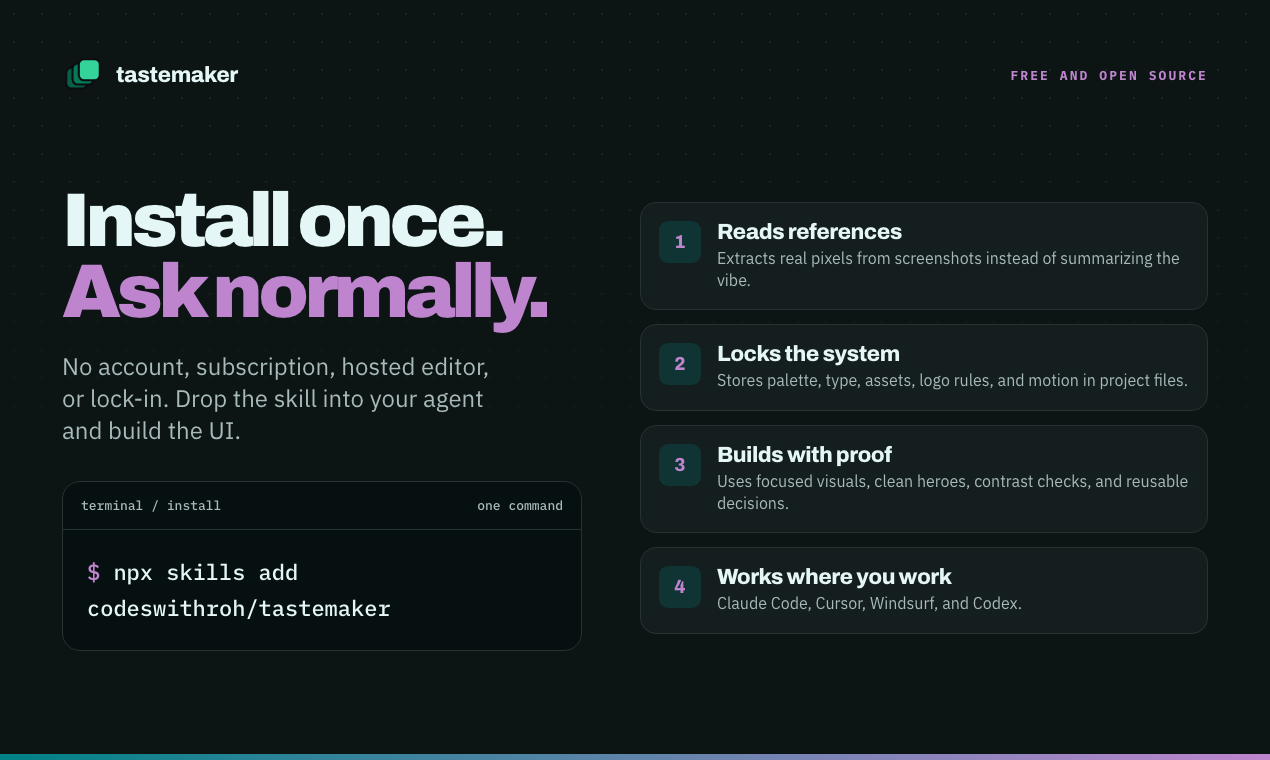Select the Works where you work card

(x=924, y=590)
